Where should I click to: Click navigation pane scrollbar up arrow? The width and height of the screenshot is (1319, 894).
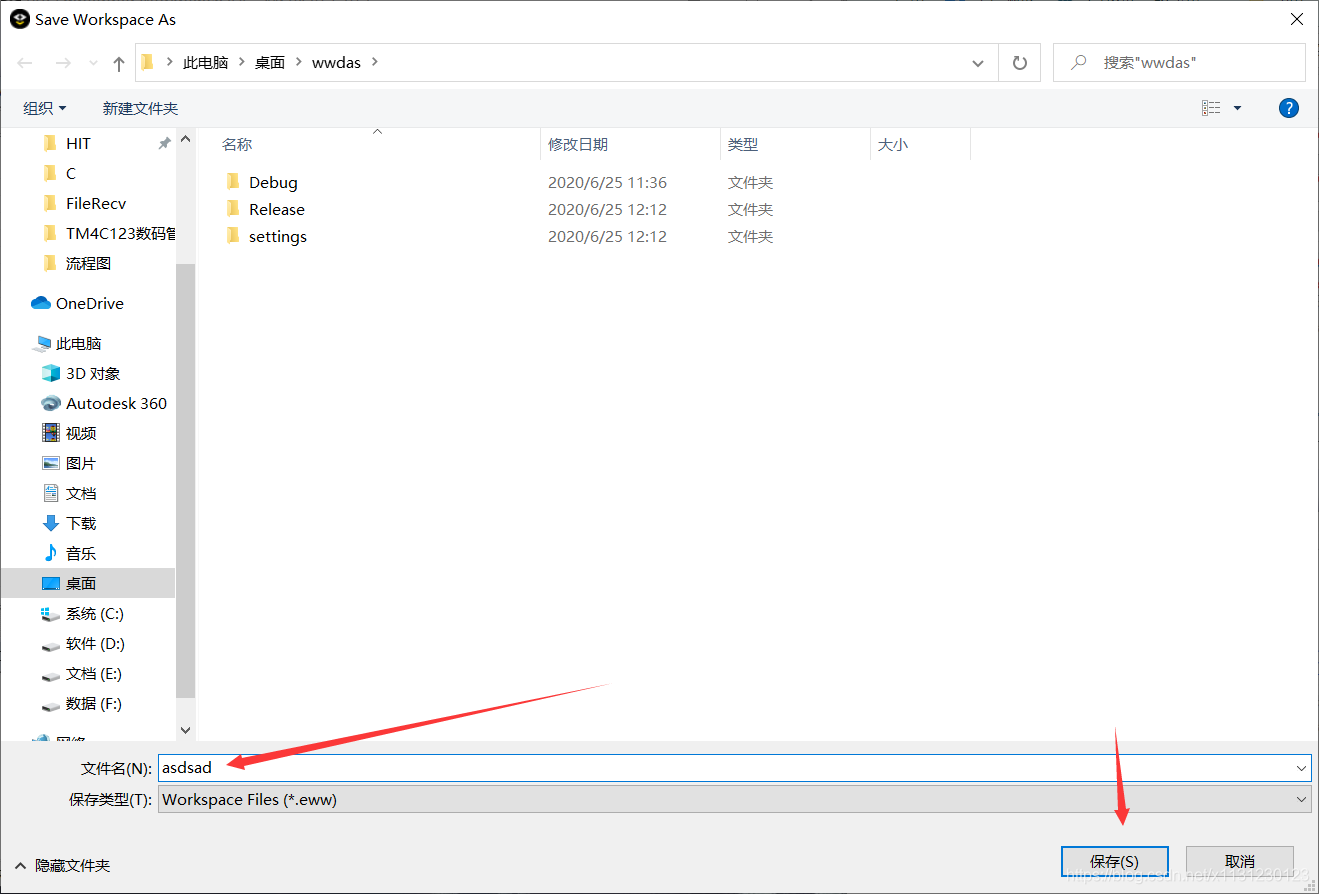(185, 139)
